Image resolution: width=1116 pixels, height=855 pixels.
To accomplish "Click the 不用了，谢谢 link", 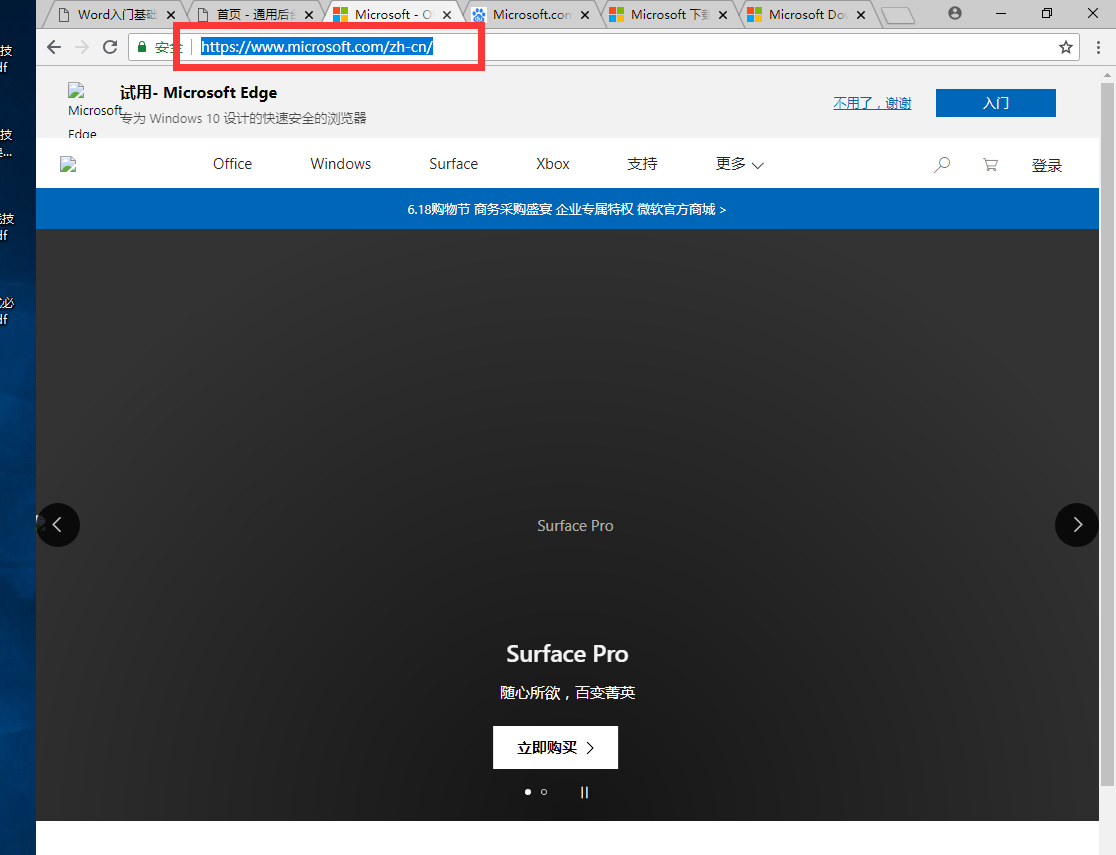I will 872,103.
